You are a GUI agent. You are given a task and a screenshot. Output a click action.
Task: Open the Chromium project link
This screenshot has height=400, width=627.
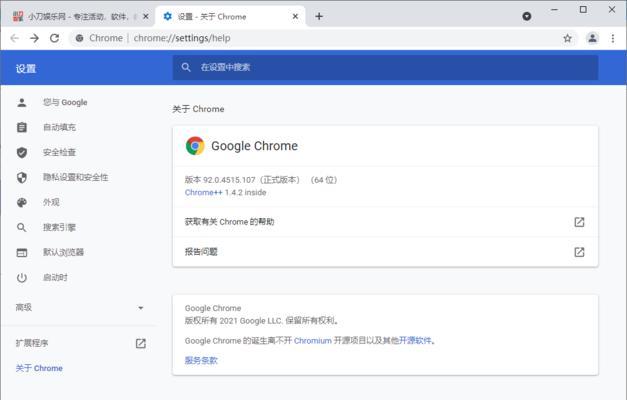[313, 341]
